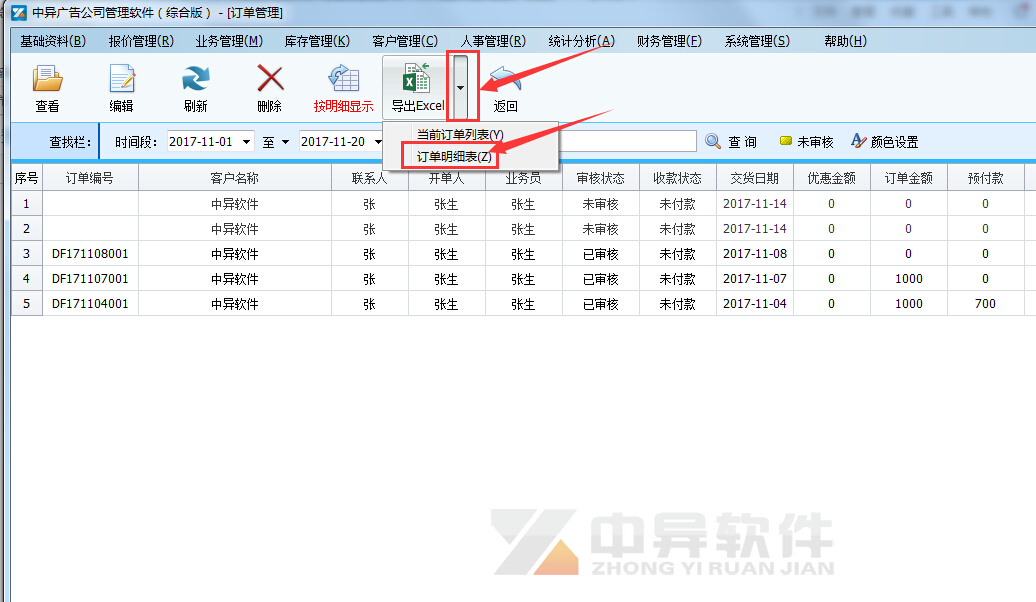Click 订单金额 1000 in row DF171107001
The width and height of the screenshot is (1036, 602).
pos(908,279)
